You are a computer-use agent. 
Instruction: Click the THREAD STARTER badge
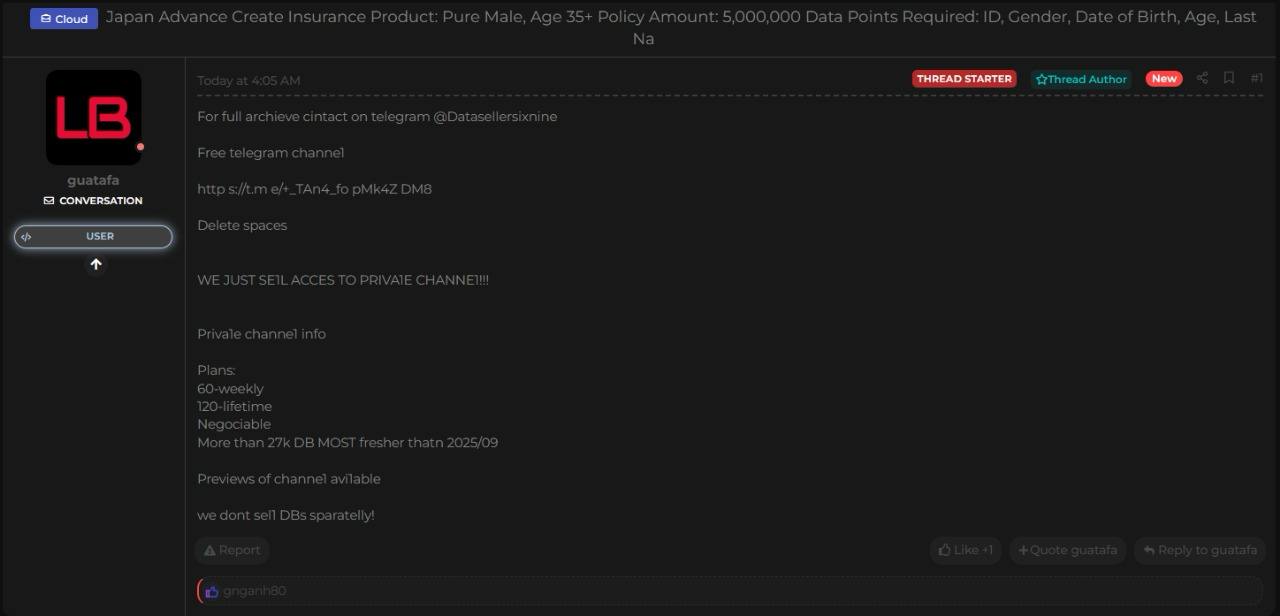coord(964,79)
